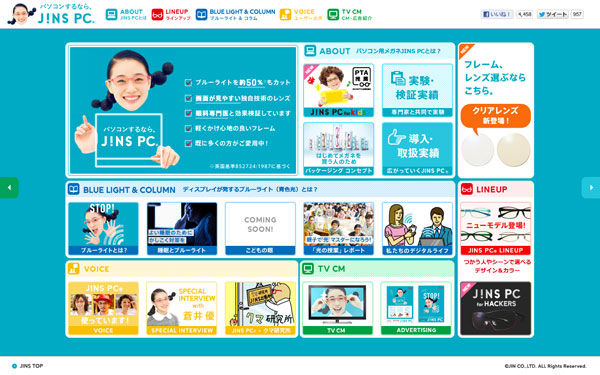The height and width of the screenshot is (375, 600).
Task: Click the red glasses LINEUP nav icon
Action: [x=157, y=15]
